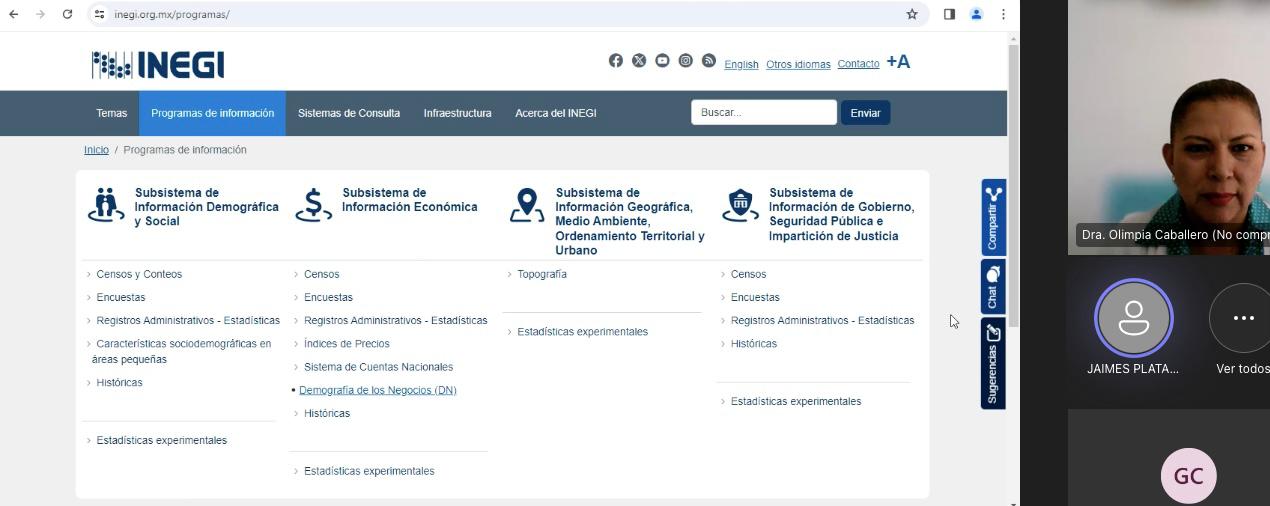Expand Topografía item
This screenshot has width=1270, height=506.
pyautogui.click(x=541, y=274)
